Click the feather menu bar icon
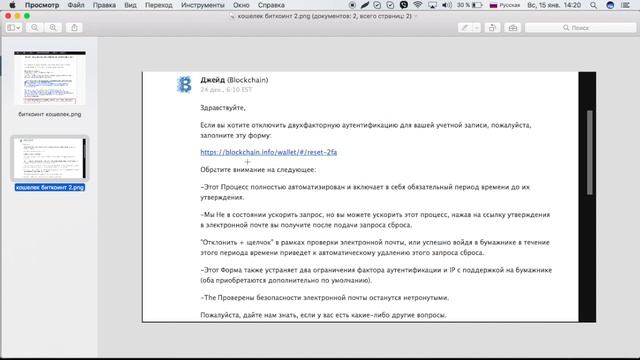Screen dimensions: 640x360 click(364, 5)
